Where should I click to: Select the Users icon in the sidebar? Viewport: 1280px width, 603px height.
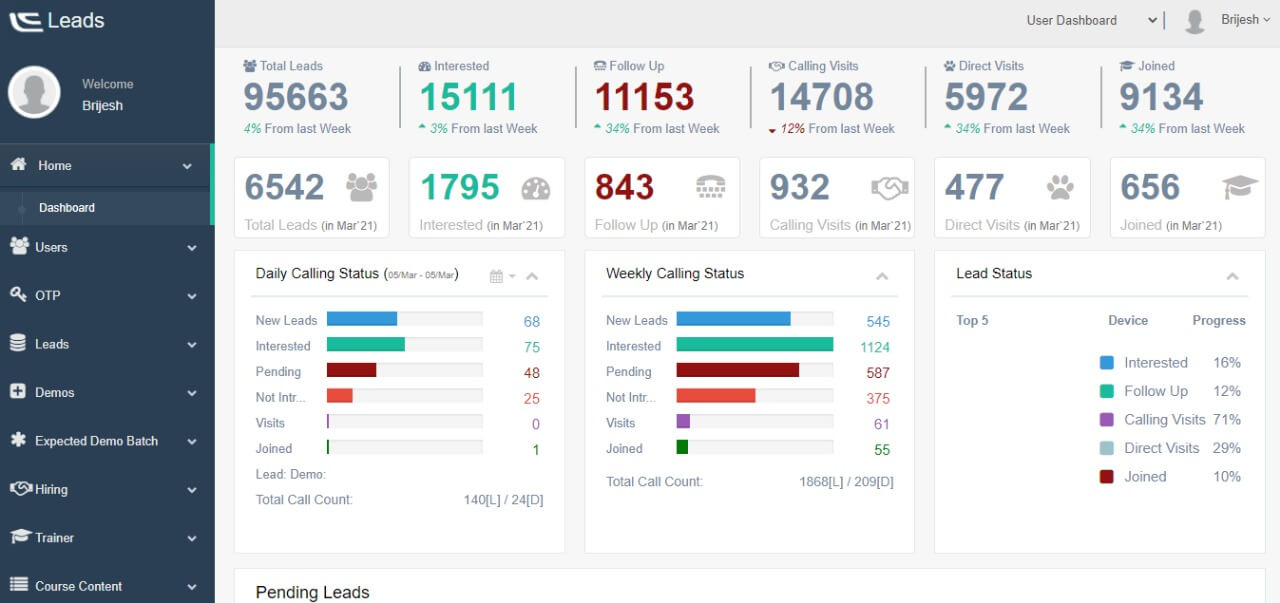tap(20, 247)
